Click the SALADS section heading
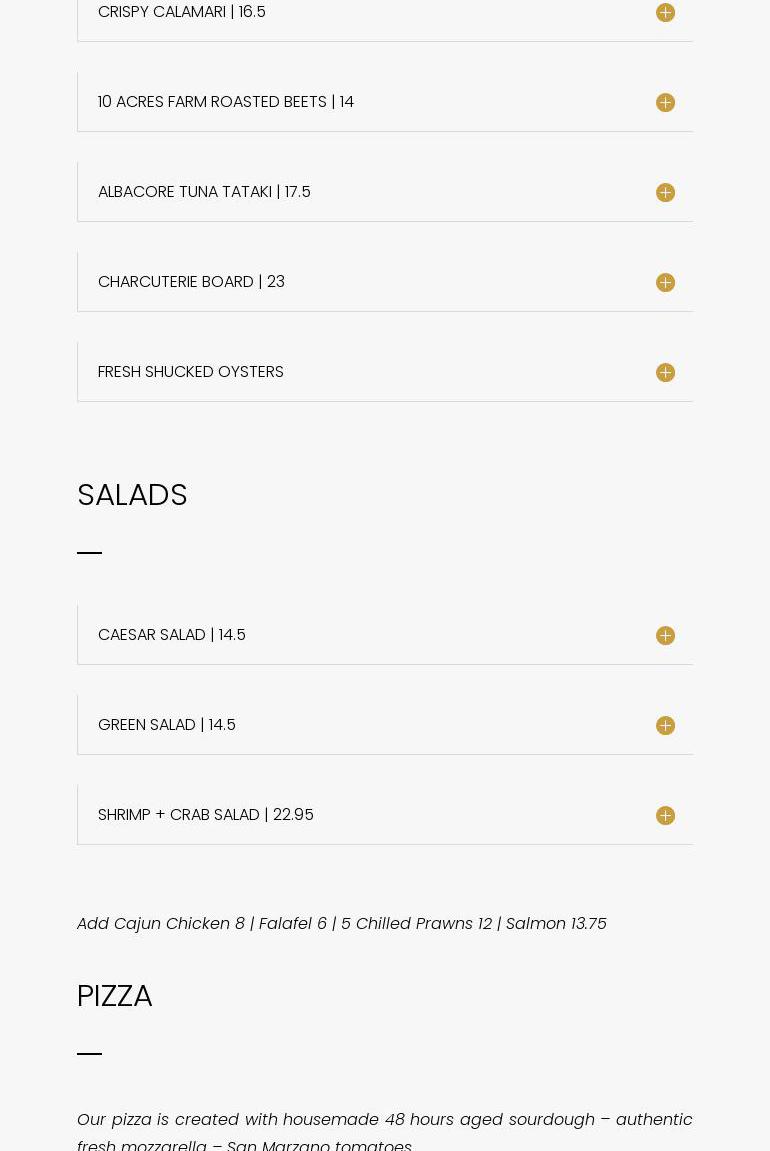Screen dimensions: 770x1151 coord(132,495)
